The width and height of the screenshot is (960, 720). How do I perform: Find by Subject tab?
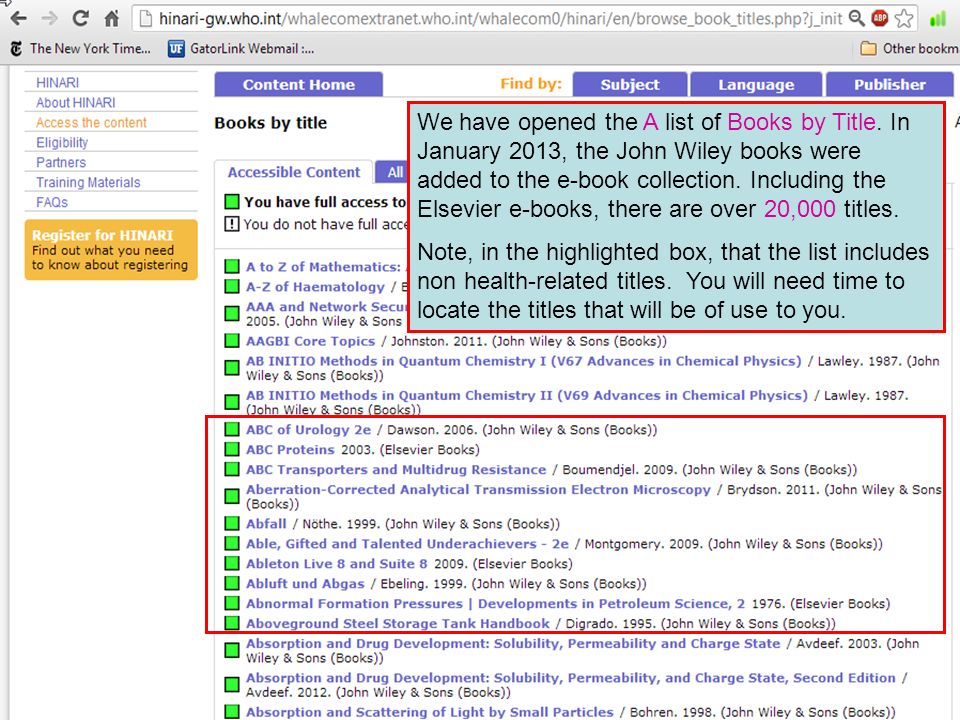629,84
